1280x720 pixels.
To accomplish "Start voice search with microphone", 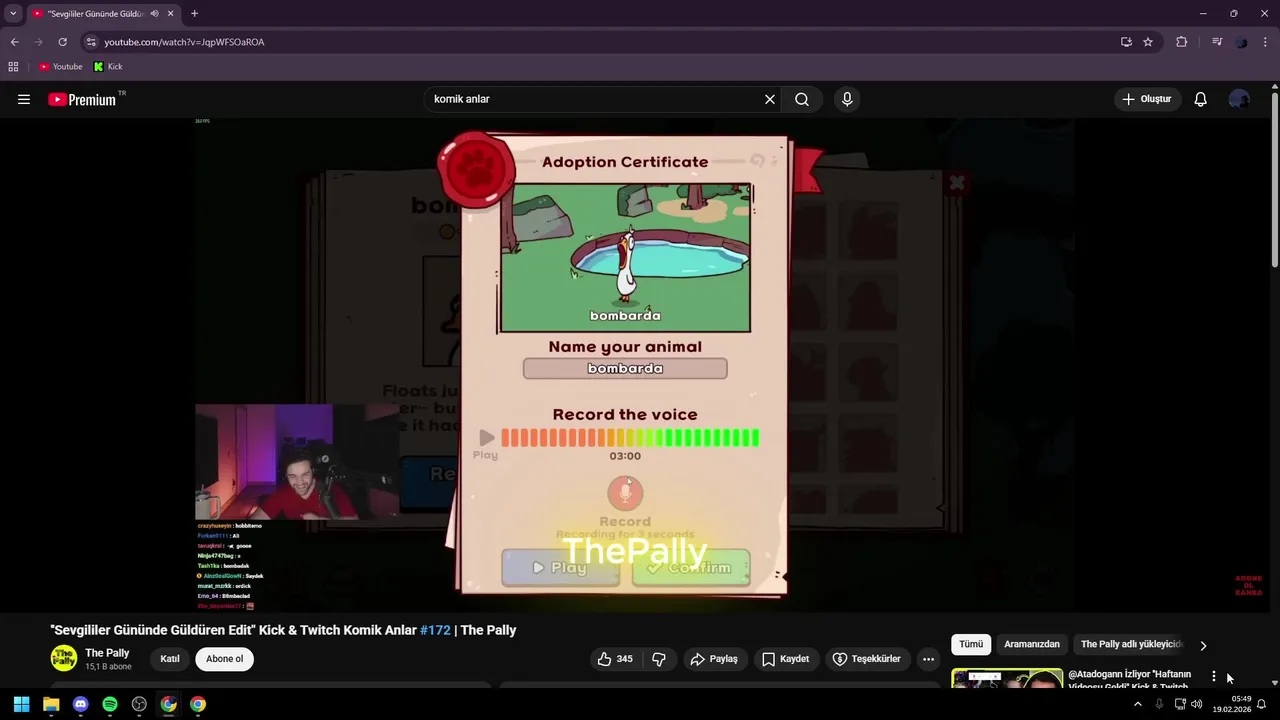I will (x=847, y=99).
